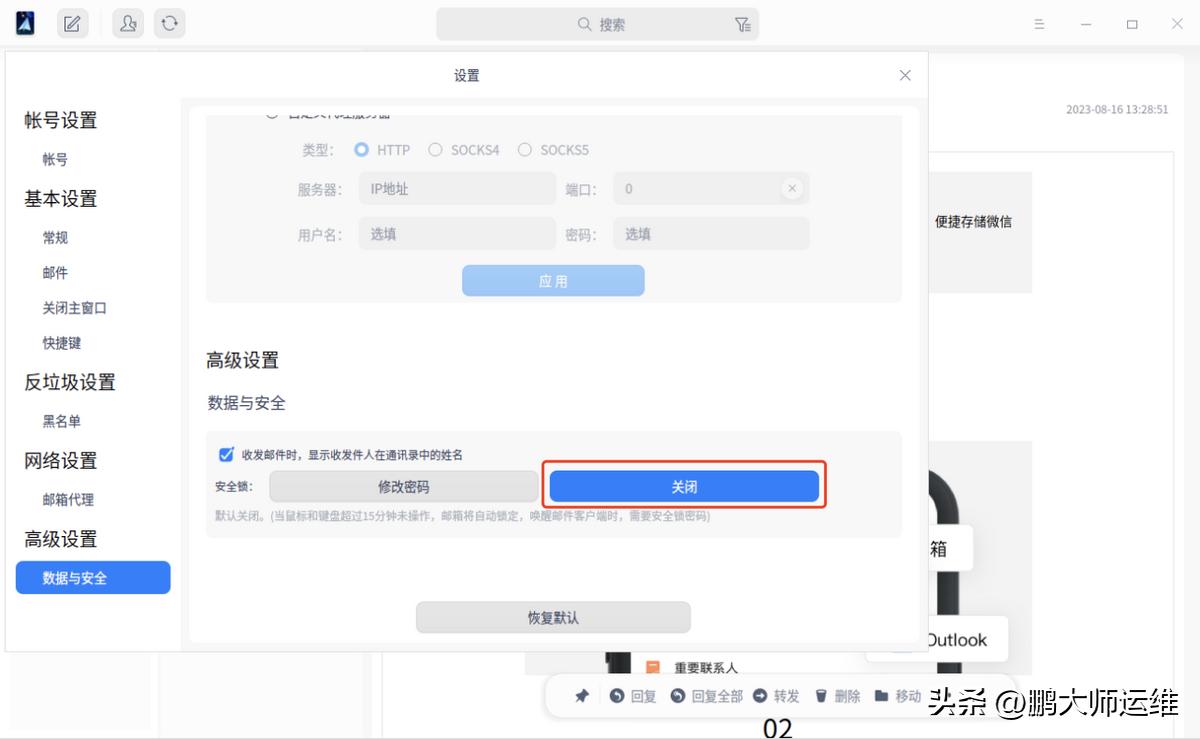Pin the email using the pin icon
The width and height of the screenshot is (1200, 739).
coord(580,695)
